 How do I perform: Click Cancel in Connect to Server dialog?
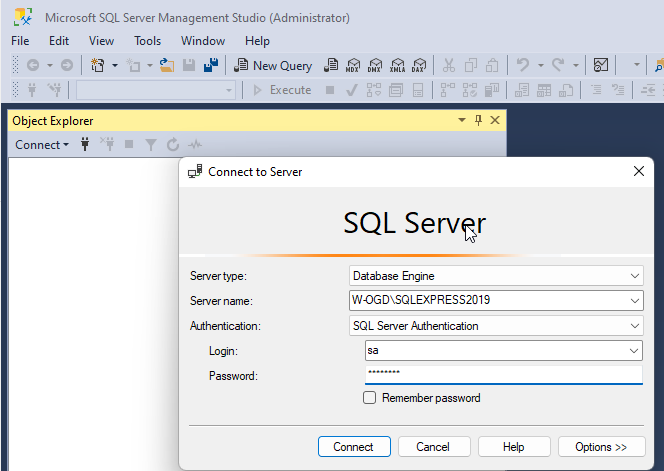(x=433, y=447)
